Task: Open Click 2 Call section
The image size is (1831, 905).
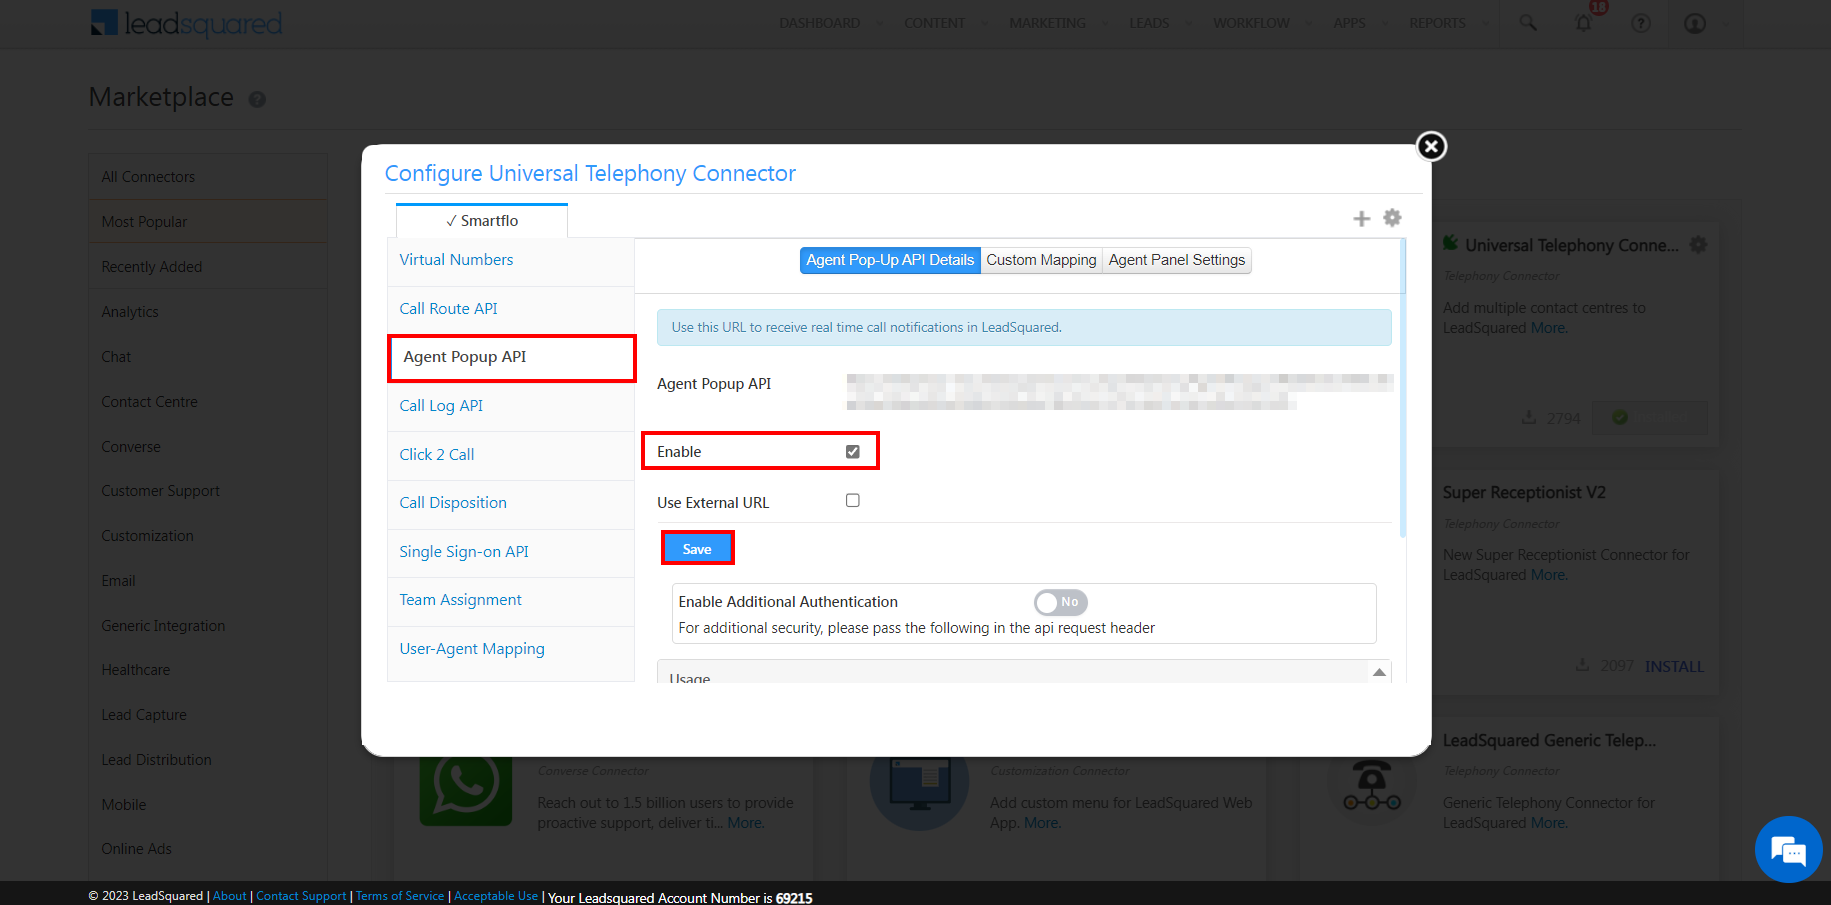Action: 511,455
